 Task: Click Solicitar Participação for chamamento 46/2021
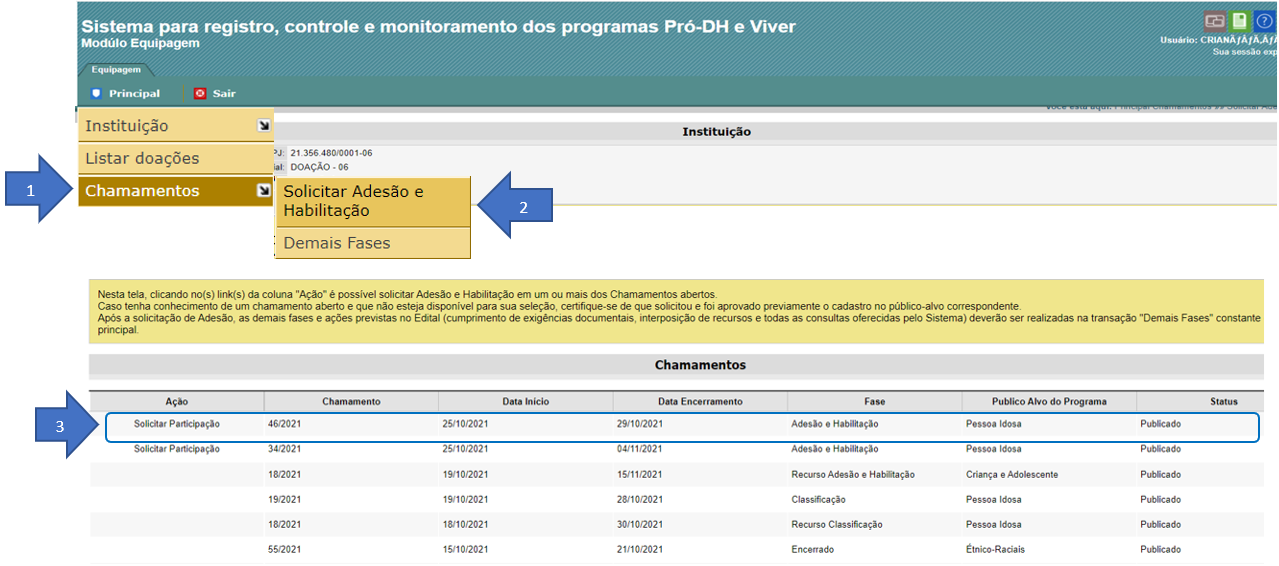(177, 424)
